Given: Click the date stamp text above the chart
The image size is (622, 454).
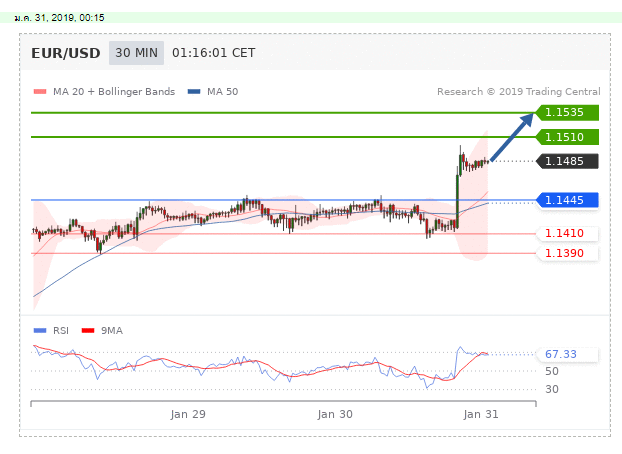Looking at the screenshot, I should 60,18.
